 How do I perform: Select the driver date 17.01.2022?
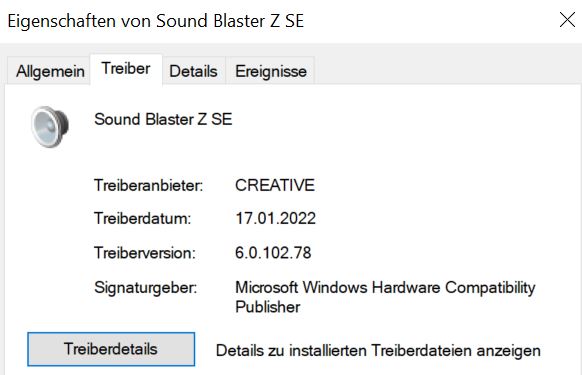pyautogui.click(x=275, y=218)
